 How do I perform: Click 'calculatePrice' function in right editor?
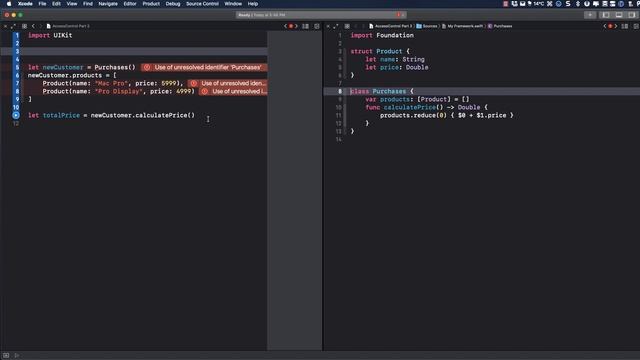(409, 107)
